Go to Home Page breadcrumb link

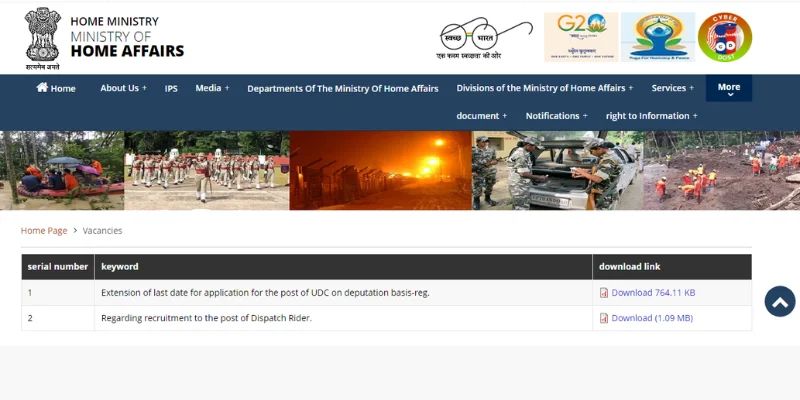44,231
